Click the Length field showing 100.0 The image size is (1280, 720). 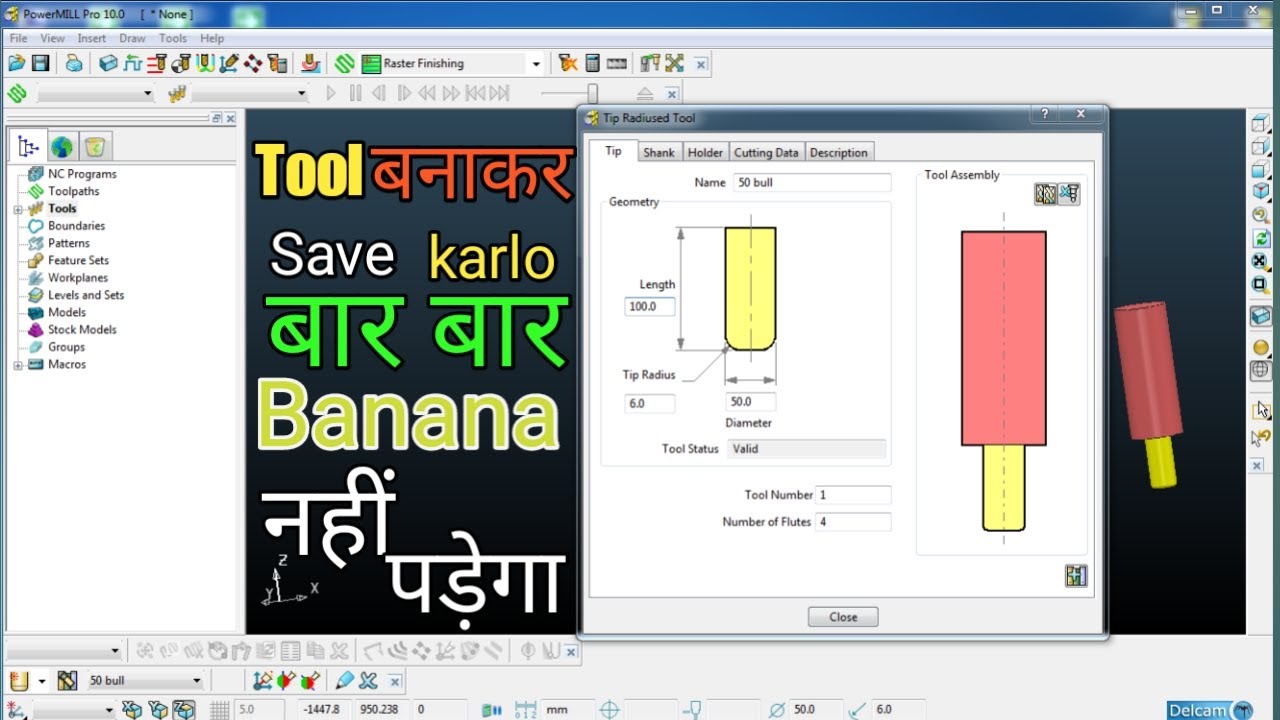[650, 306]
